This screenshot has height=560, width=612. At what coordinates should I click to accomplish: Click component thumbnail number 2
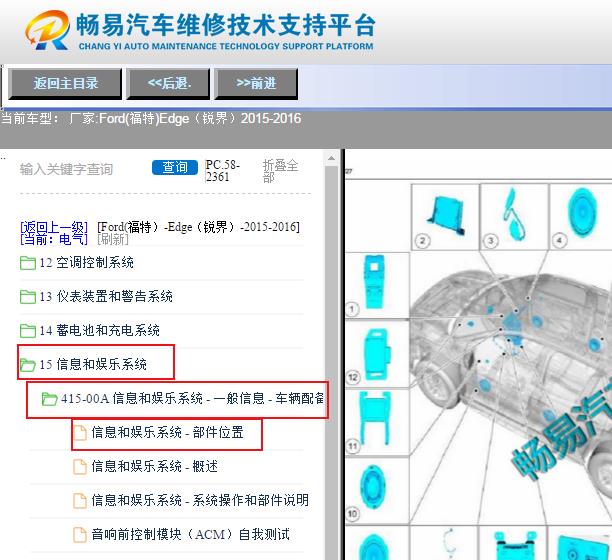click(x=445, y=217)
